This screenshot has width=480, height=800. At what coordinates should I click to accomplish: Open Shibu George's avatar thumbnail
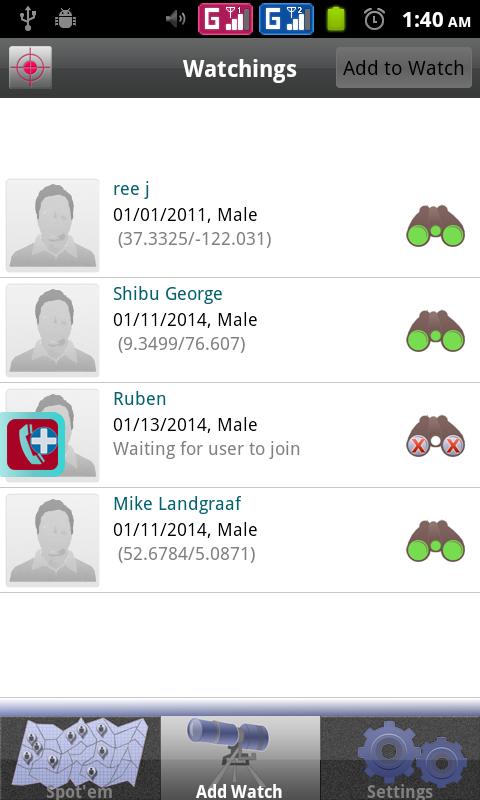click(x=53, y=330)
